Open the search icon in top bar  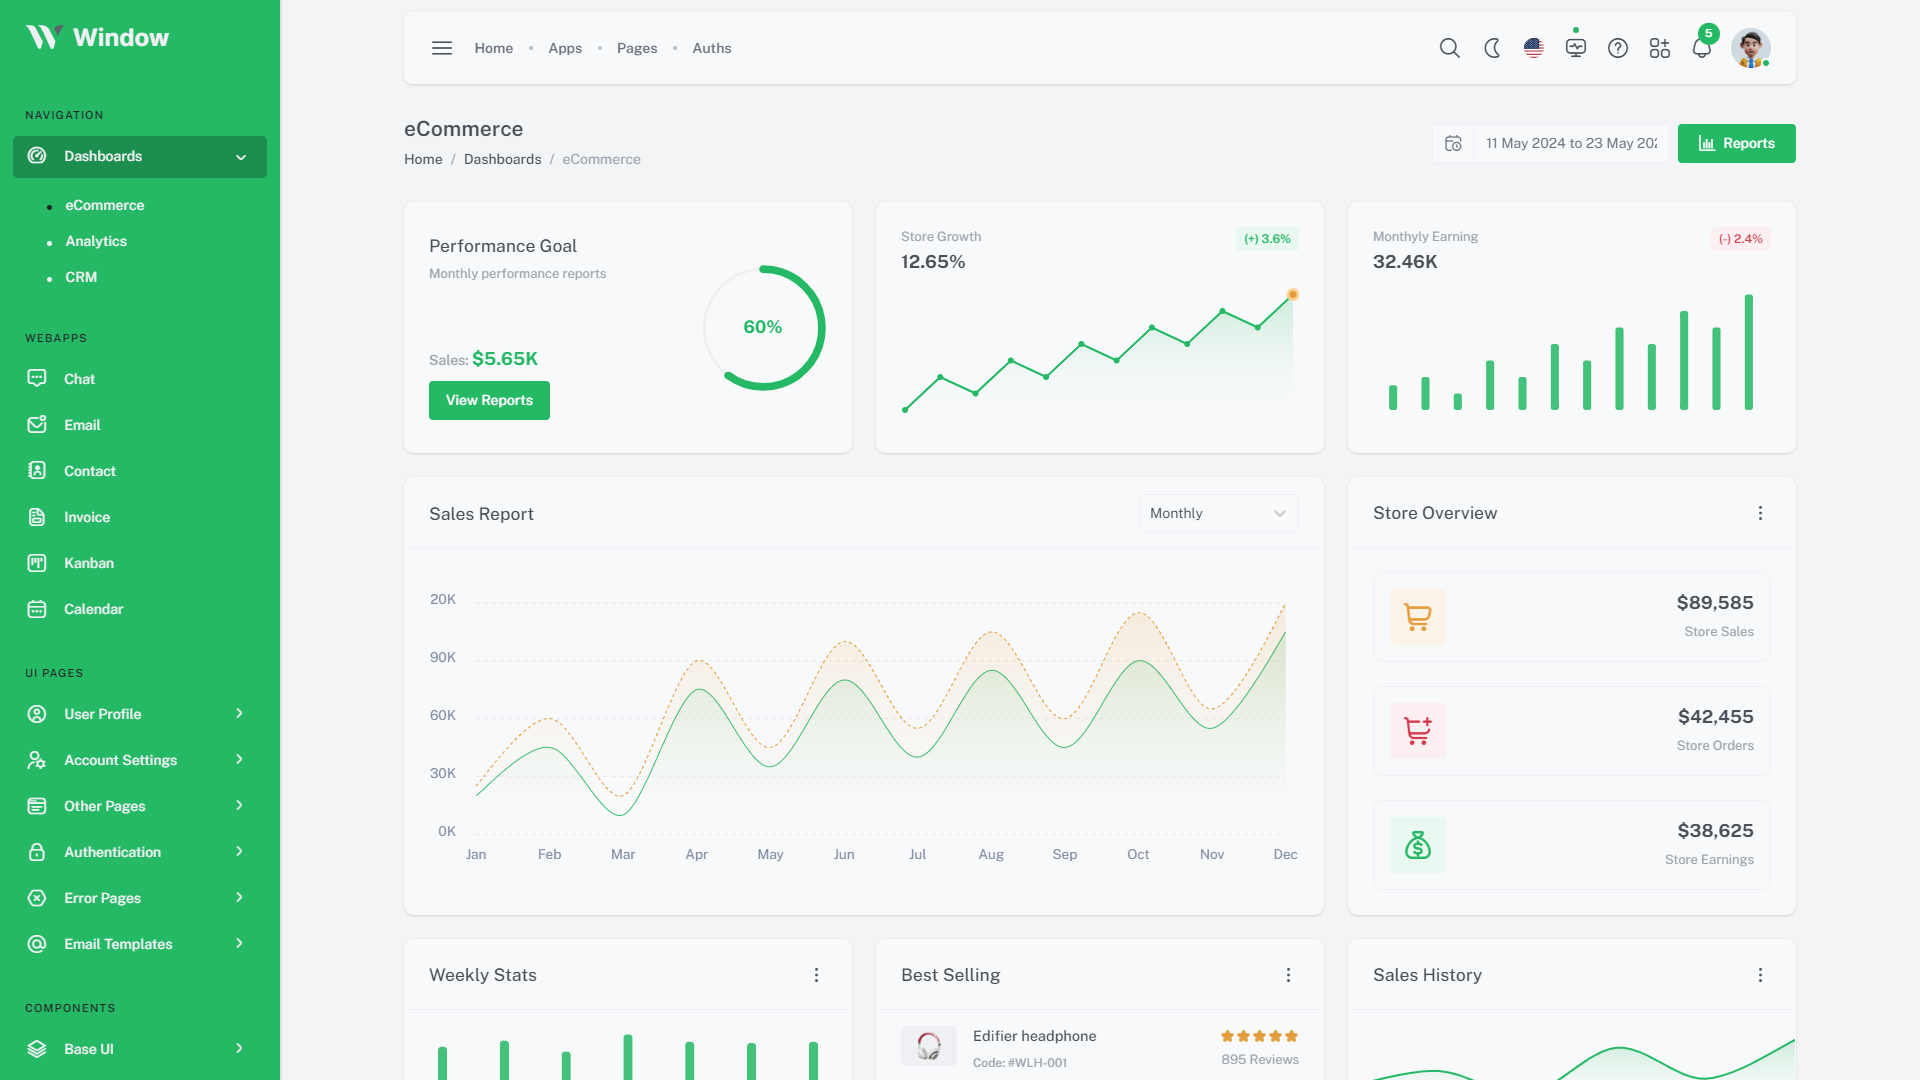pyautogui.click(x=1449, y=48)
